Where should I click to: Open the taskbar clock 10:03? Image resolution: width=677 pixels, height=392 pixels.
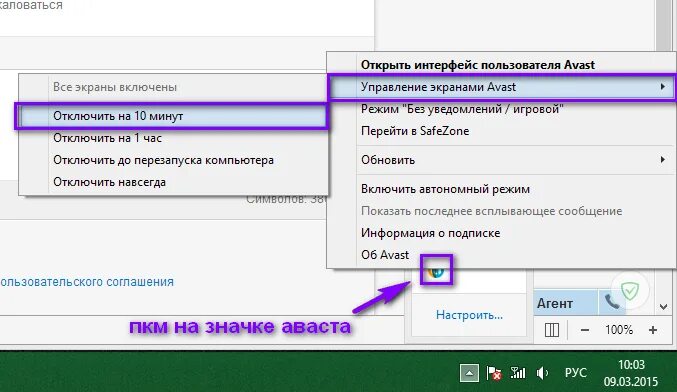tap(631, 373)
